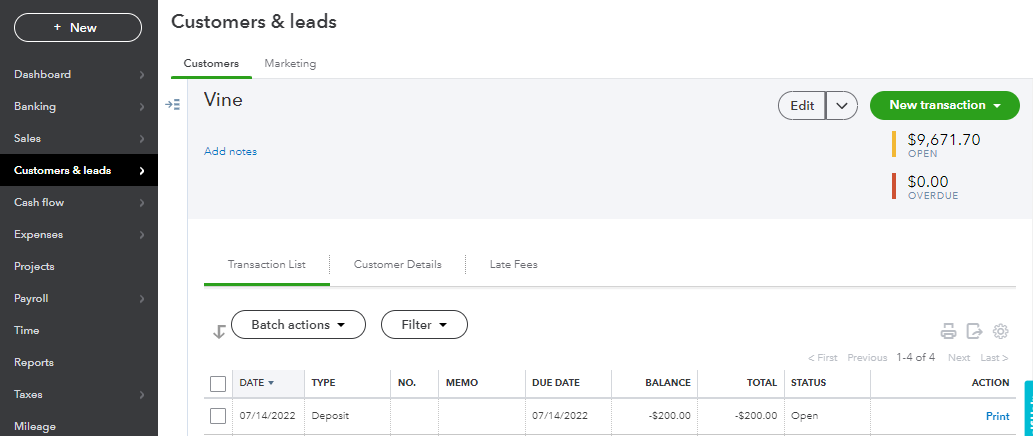The height and width of the screenshot is (436, 1033).
Task: Select all transactions header checkbox
Action: (218, 383)
